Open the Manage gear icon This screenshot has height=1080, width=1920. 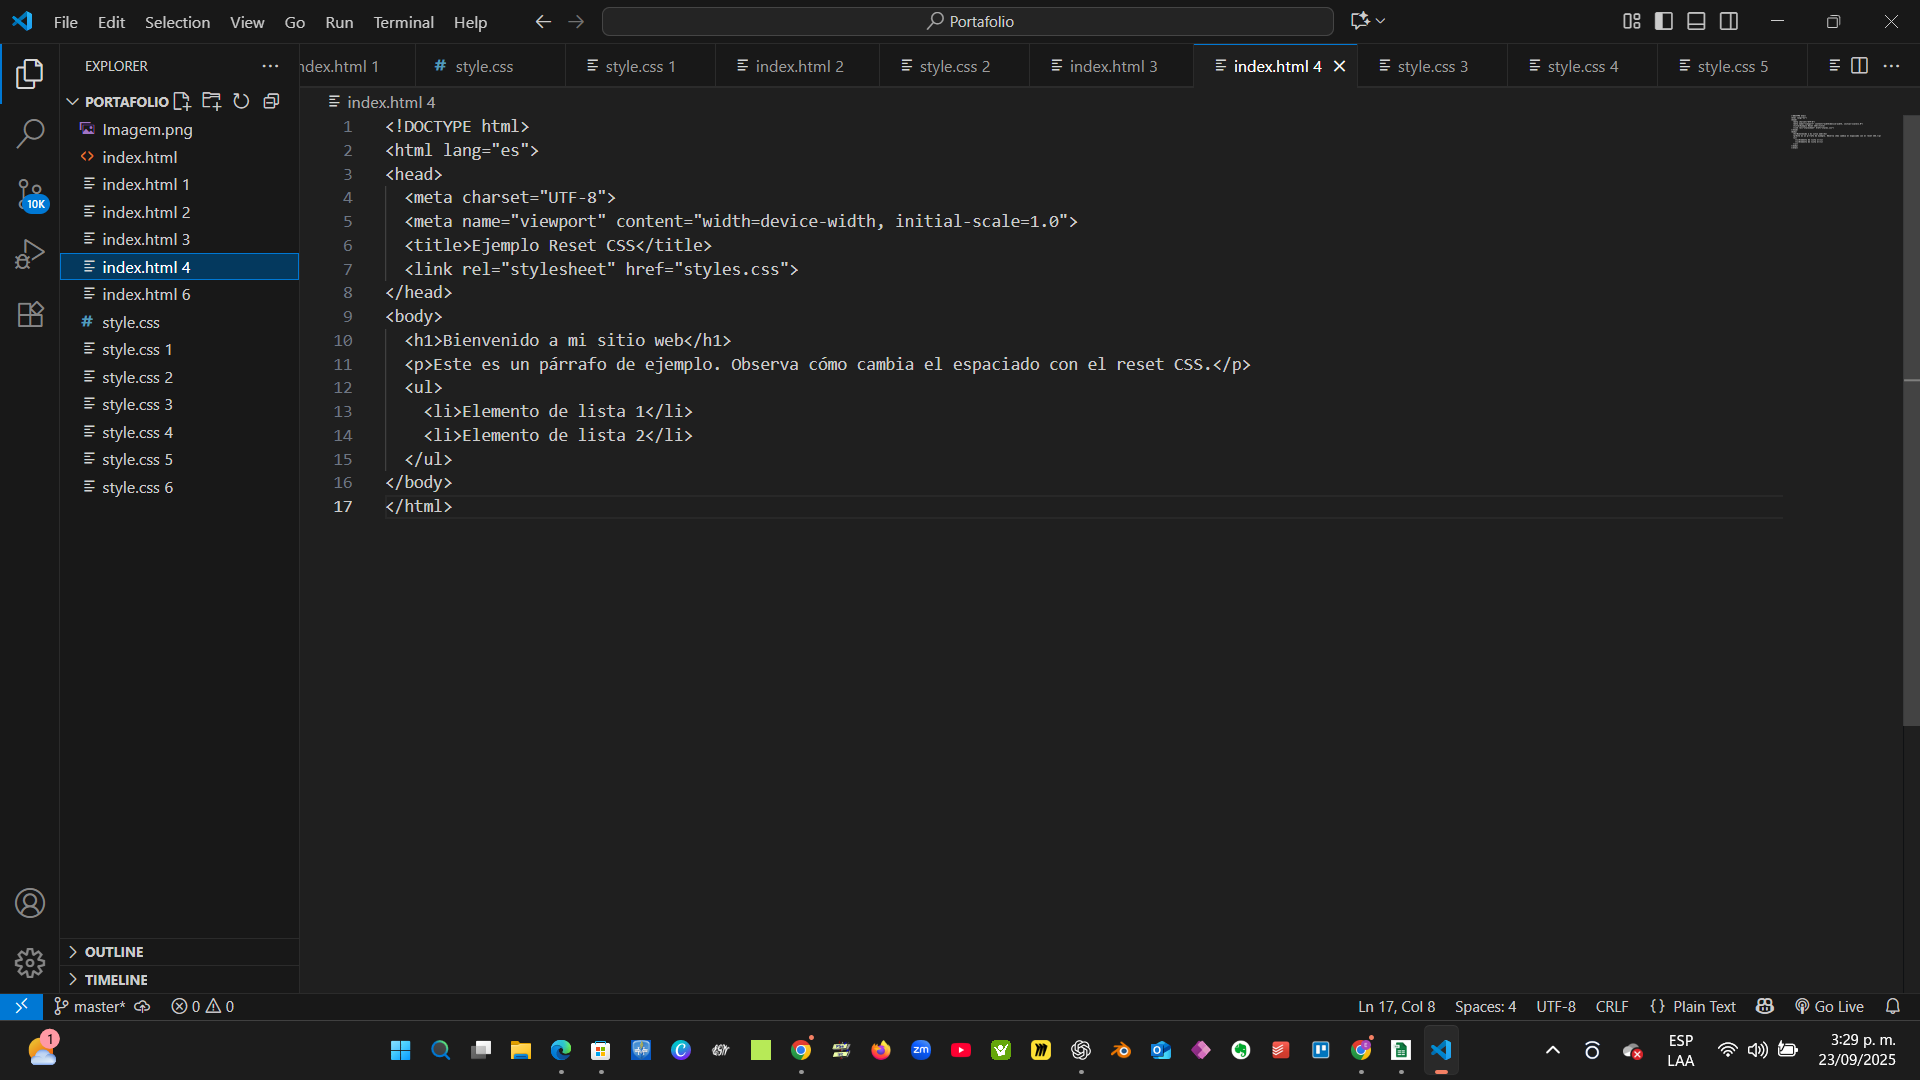point(30,963)
